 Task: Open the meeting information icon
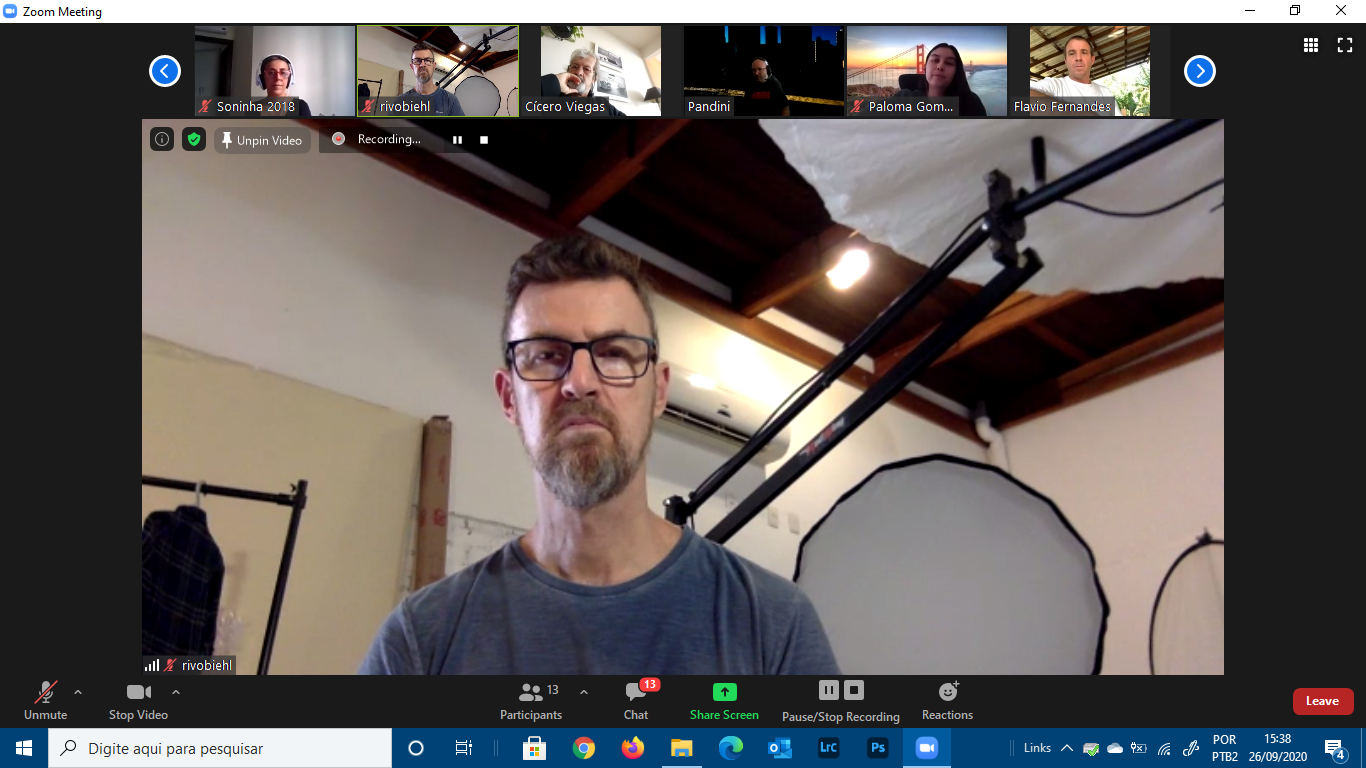(162, 140)
